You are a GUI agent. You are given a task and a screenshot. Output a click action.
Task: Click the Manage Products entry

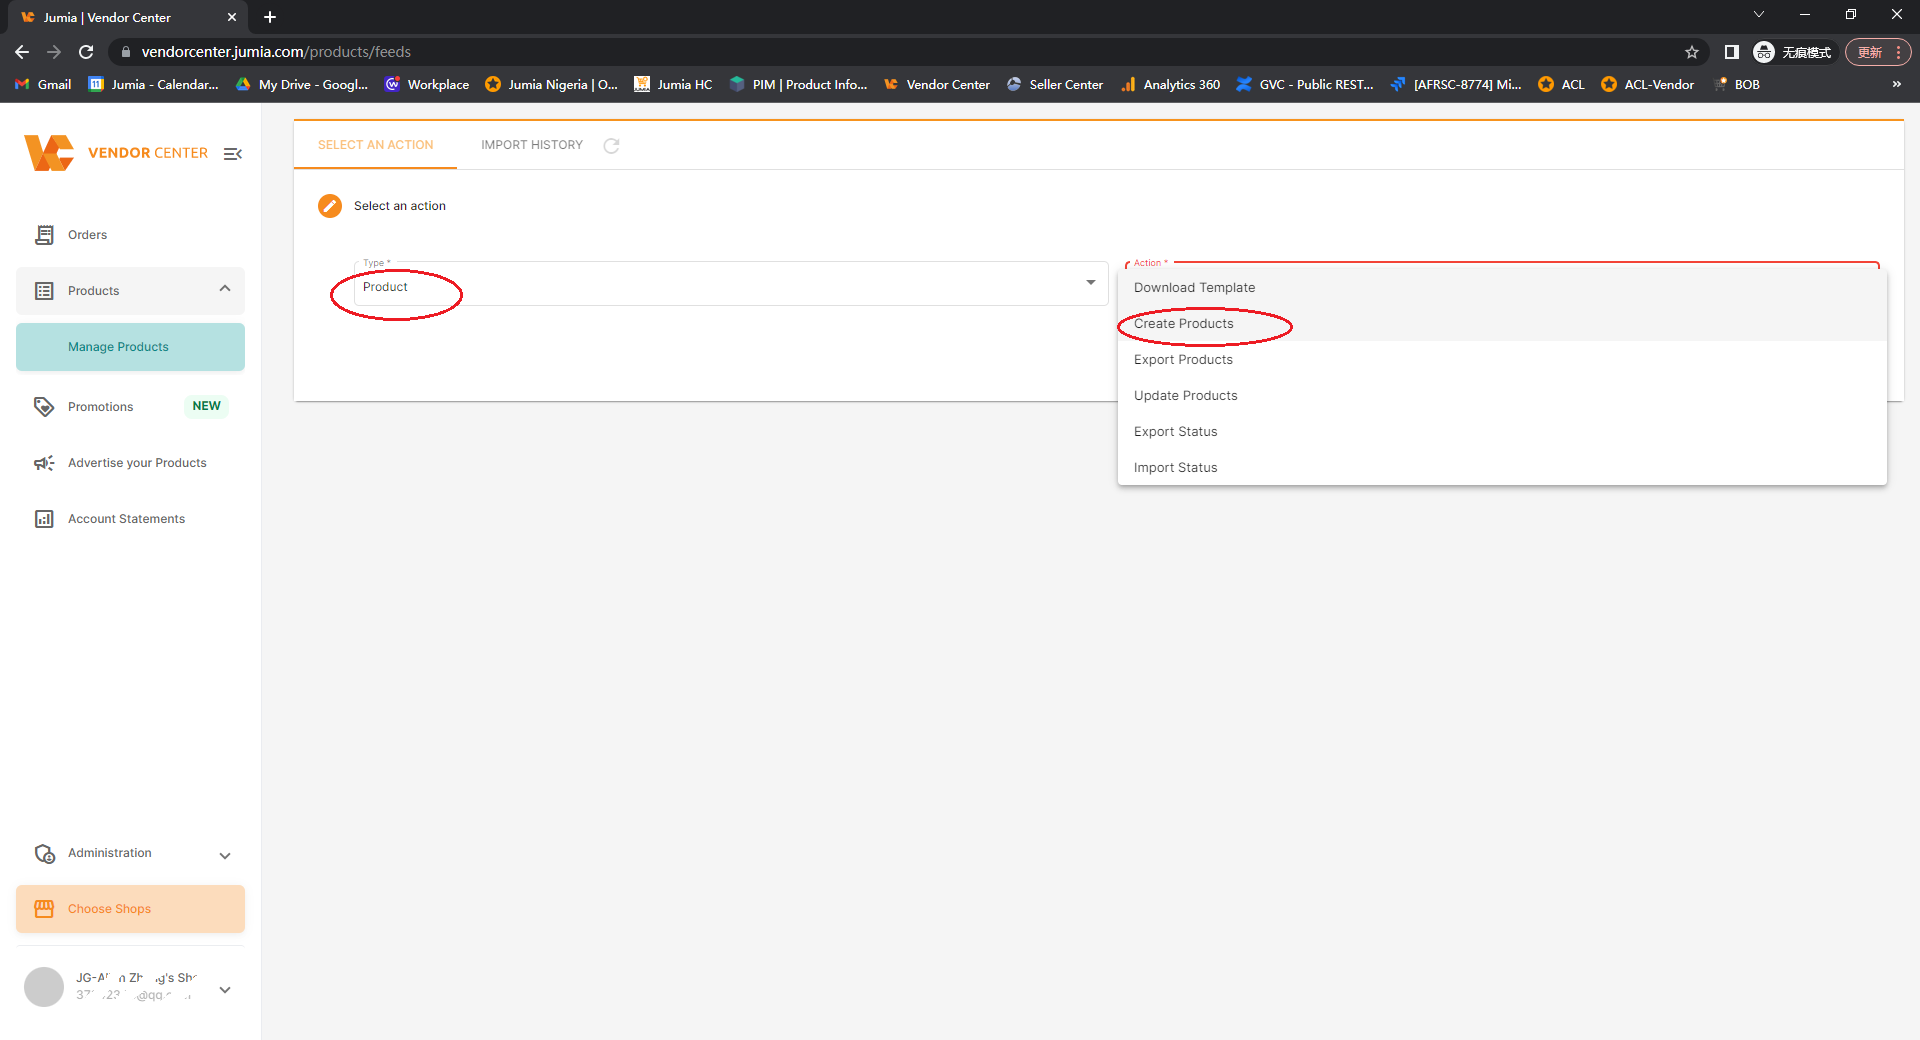click(x=118, y=346)
